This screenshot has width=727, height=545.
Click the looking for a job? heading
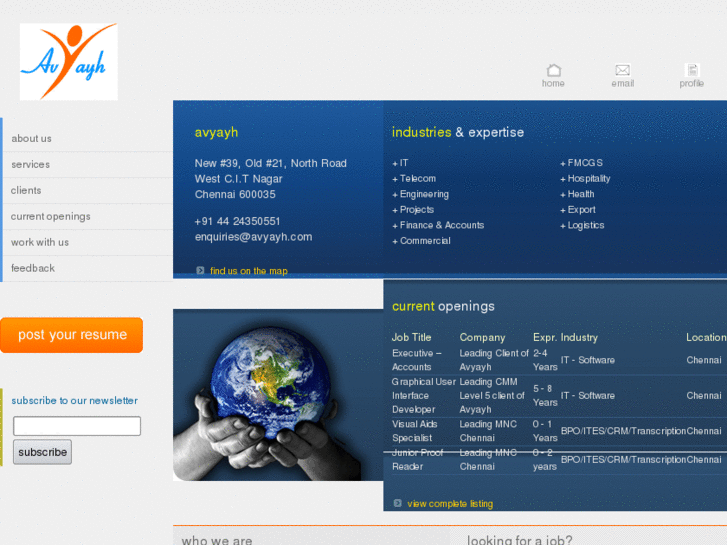(x=519, y=540)
